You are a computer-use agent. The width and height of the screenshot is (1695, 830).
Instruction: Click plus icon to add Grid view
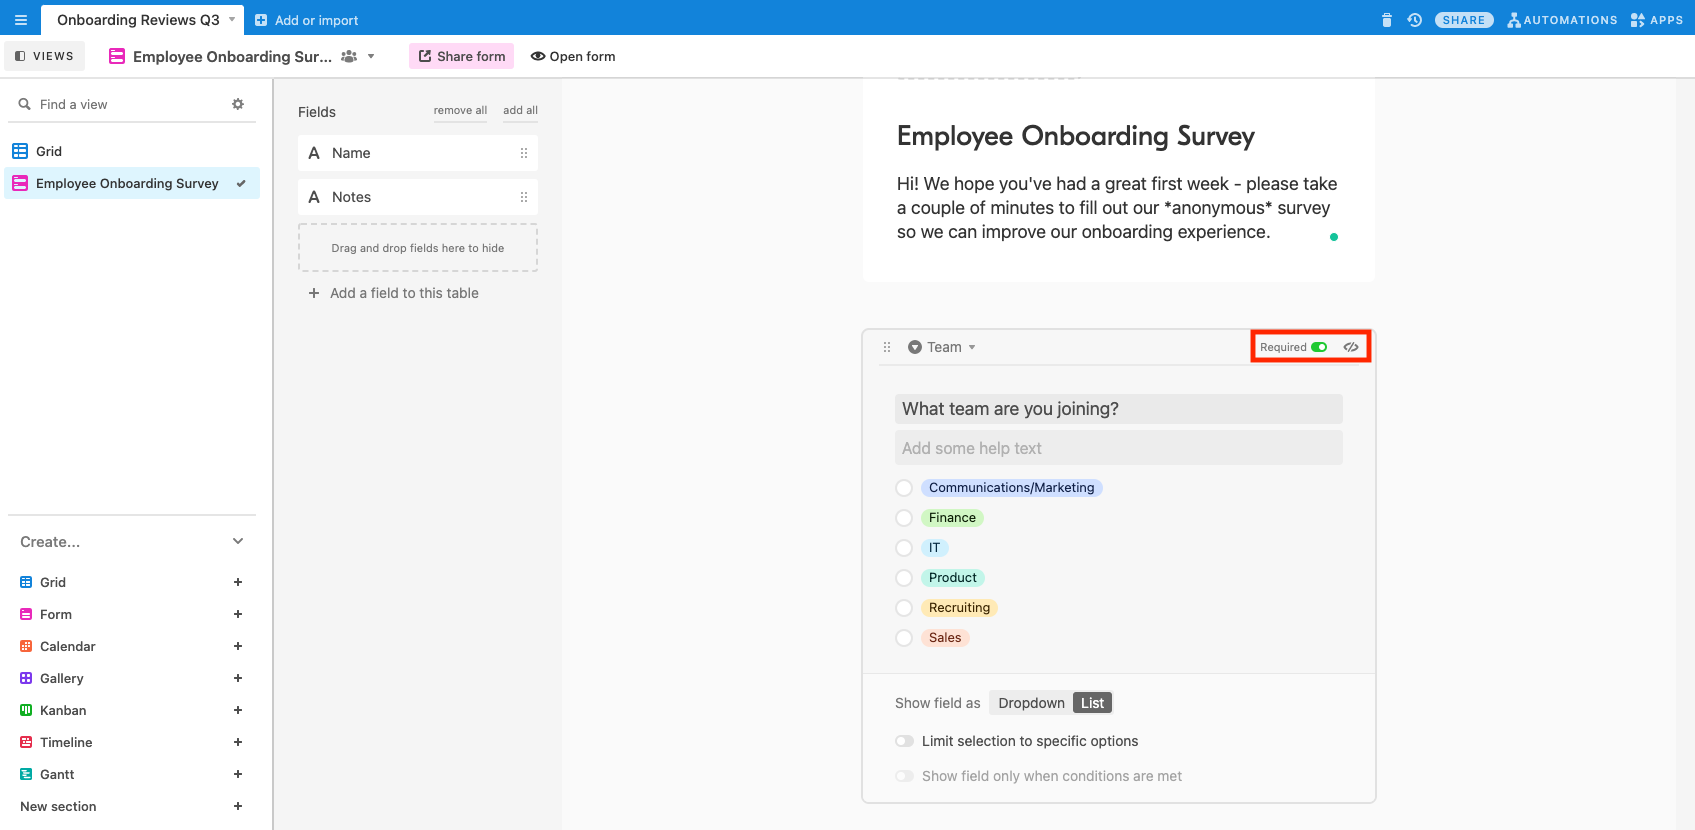tap(238, 582)
